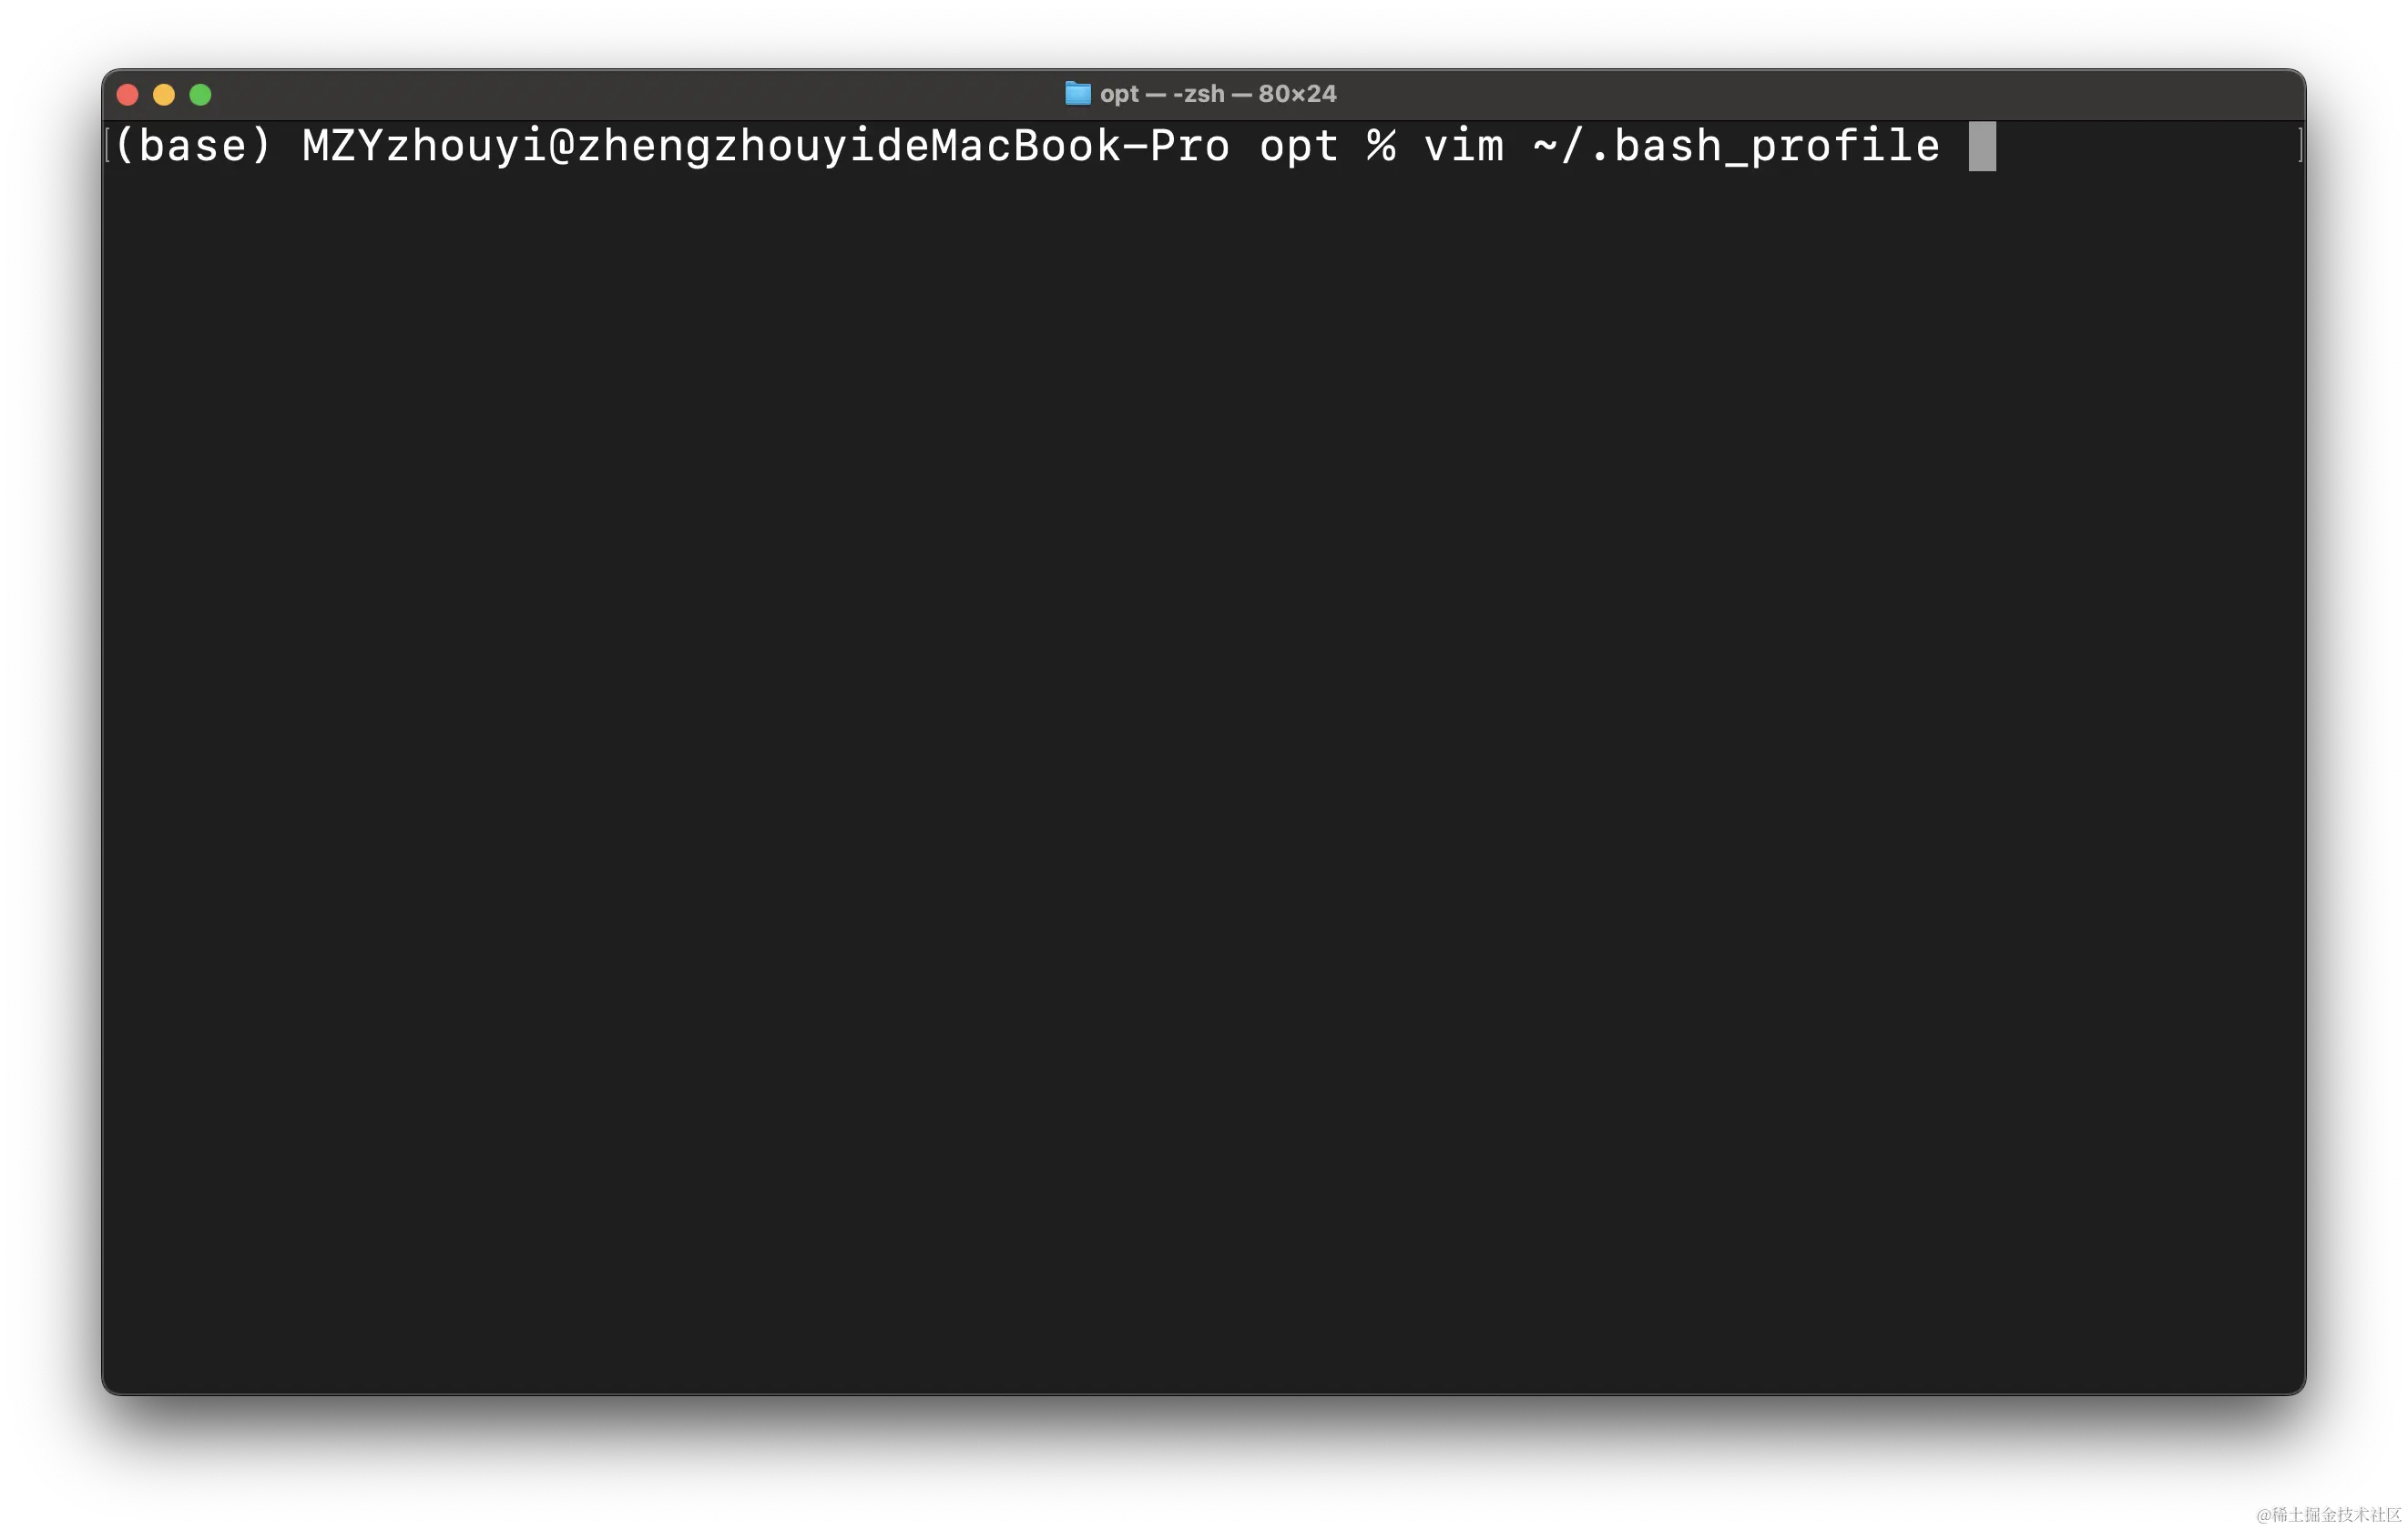Click the % prompt symbol
This screenshot has width=2408, height=1530.
pyautogui.click(x=1381, y=147)
